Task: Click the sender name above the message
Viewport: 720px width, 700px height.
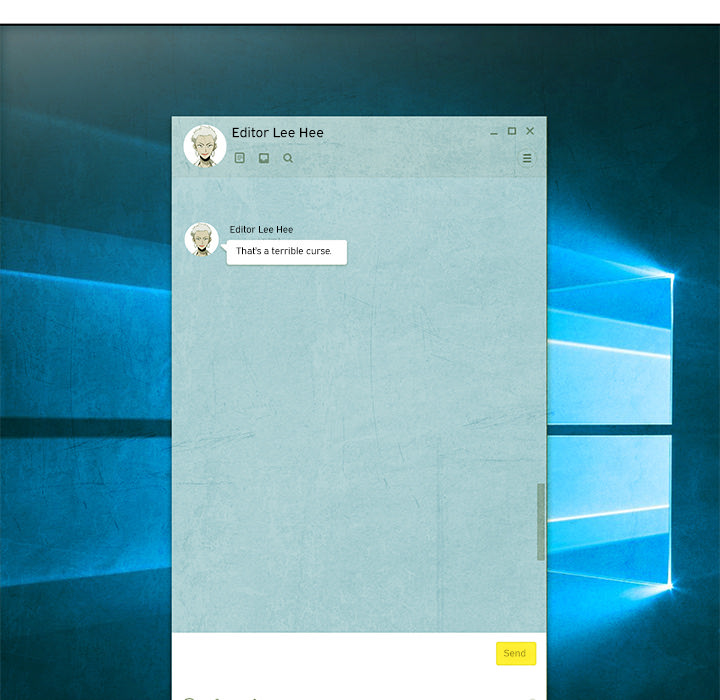Action: pos(261,229)
